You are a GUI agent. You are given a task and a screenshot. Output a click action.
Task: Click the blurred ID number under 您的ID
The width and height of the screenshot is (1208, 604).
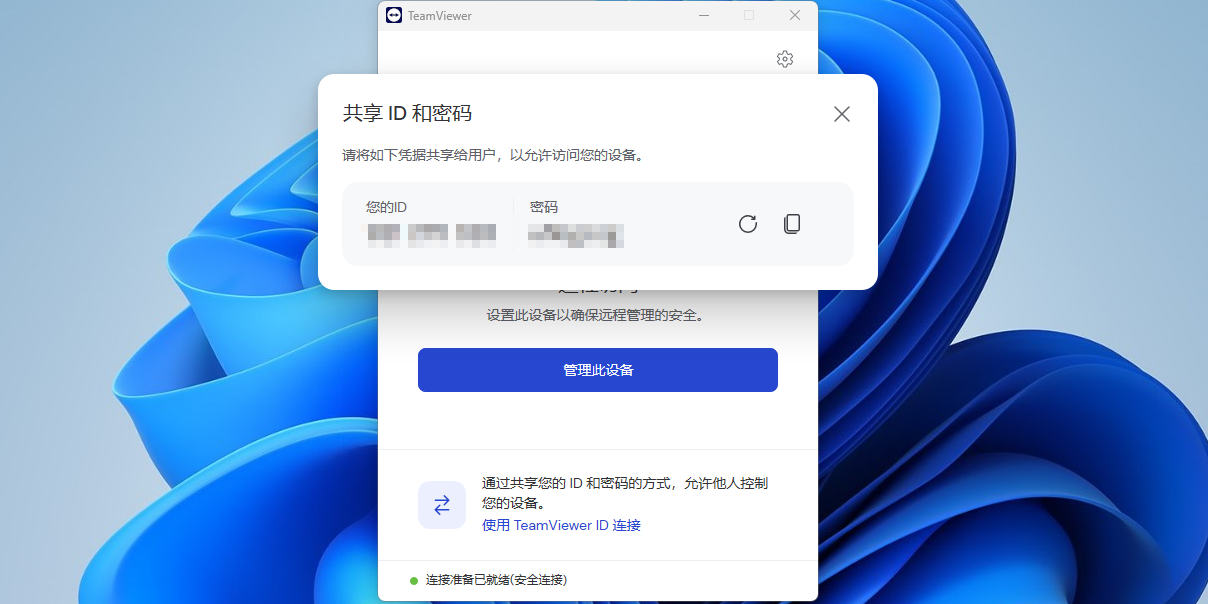(431, 235)
